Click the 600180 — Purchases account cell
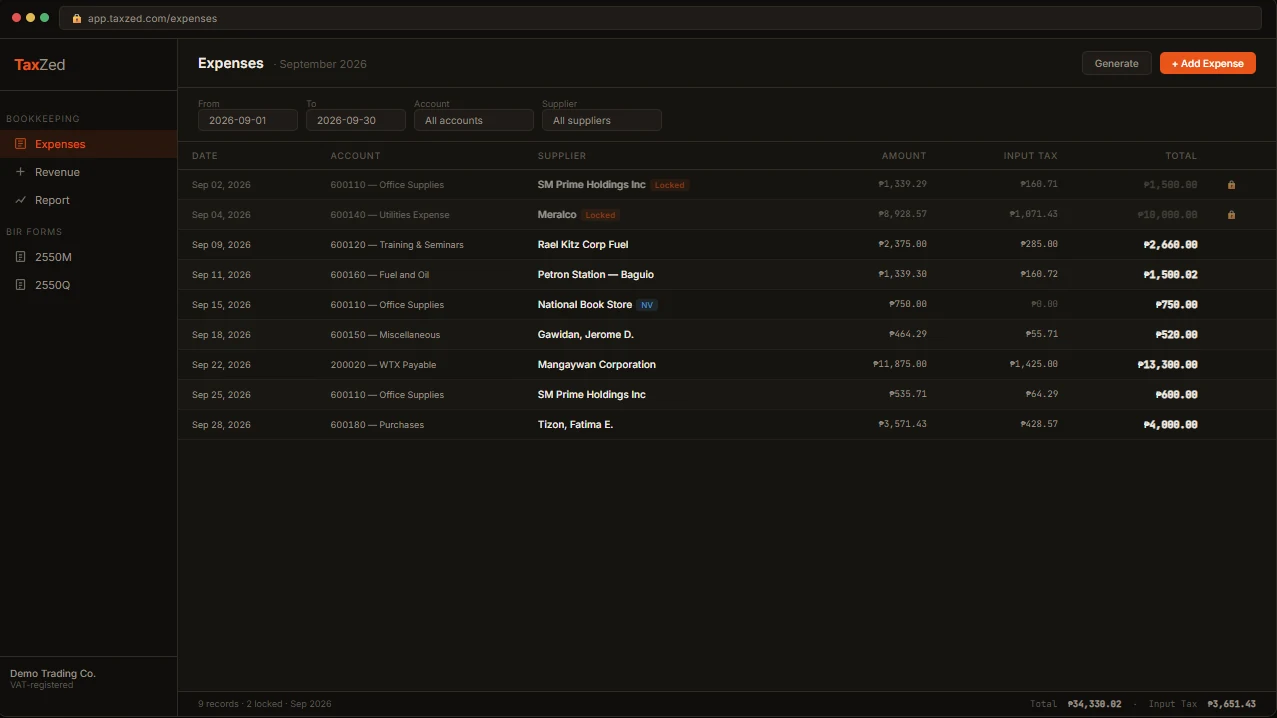1277x718 pixels. (x=377, y=425)
